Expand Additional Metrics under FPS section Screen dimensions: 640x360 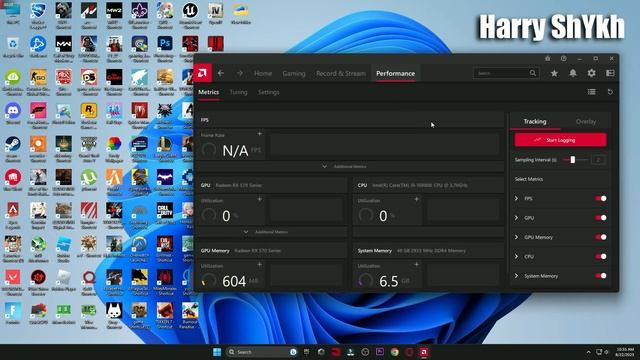click(350, 167)
